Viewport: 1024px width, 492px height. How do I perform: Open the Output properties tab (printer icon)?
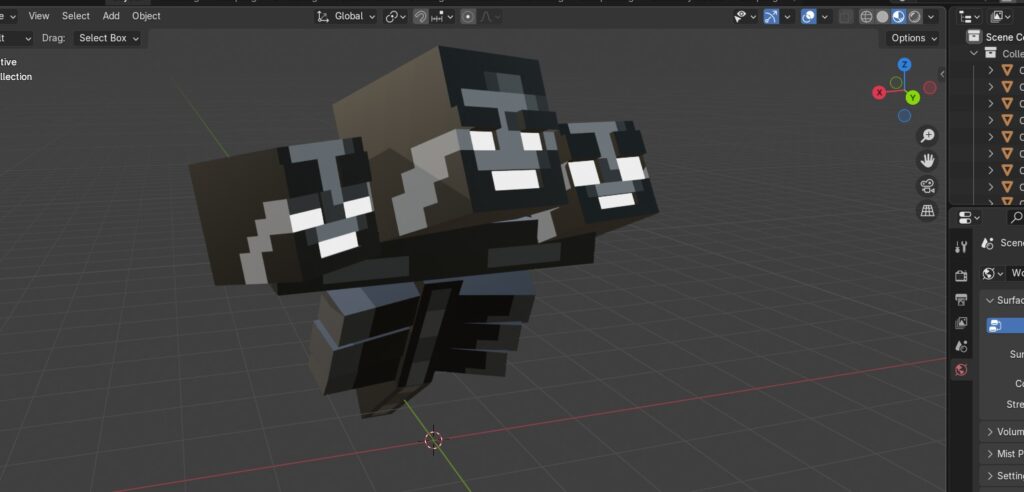[x=961, y=299]
